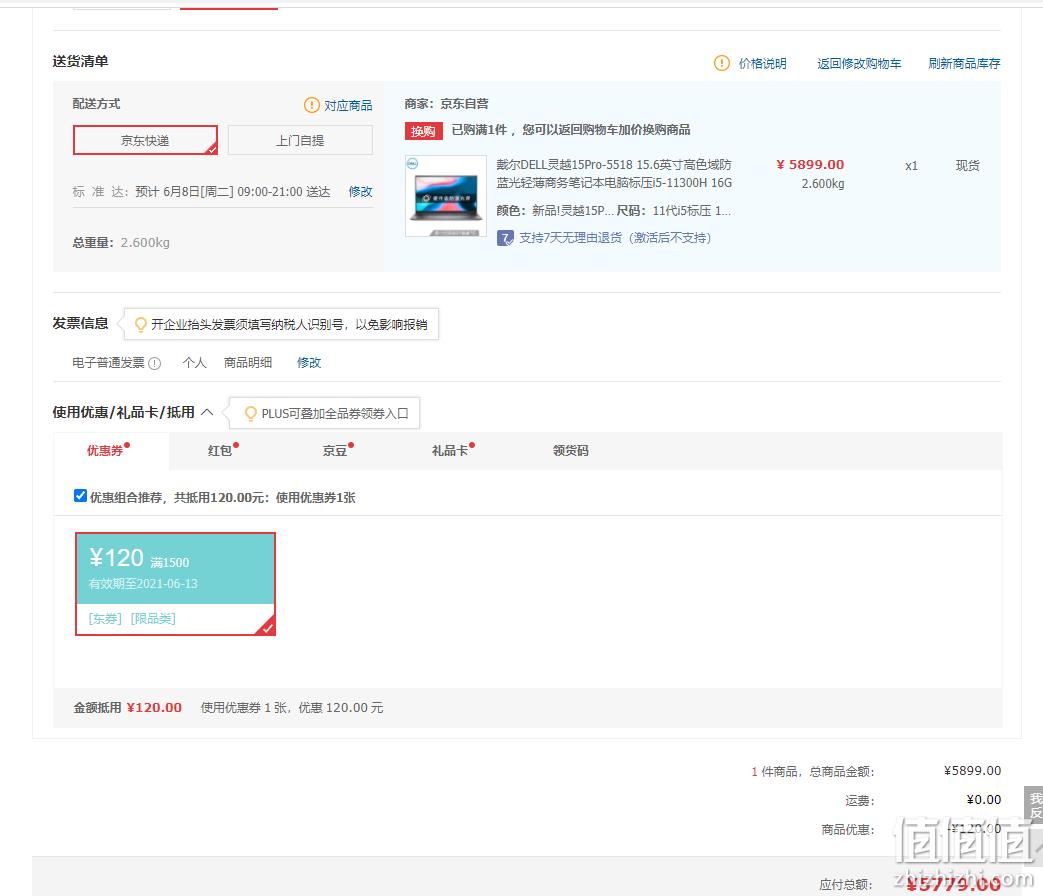Choose 上门自提 pickup option
Viewport: 1043px width, 896px height.
(x=300, y=140)
